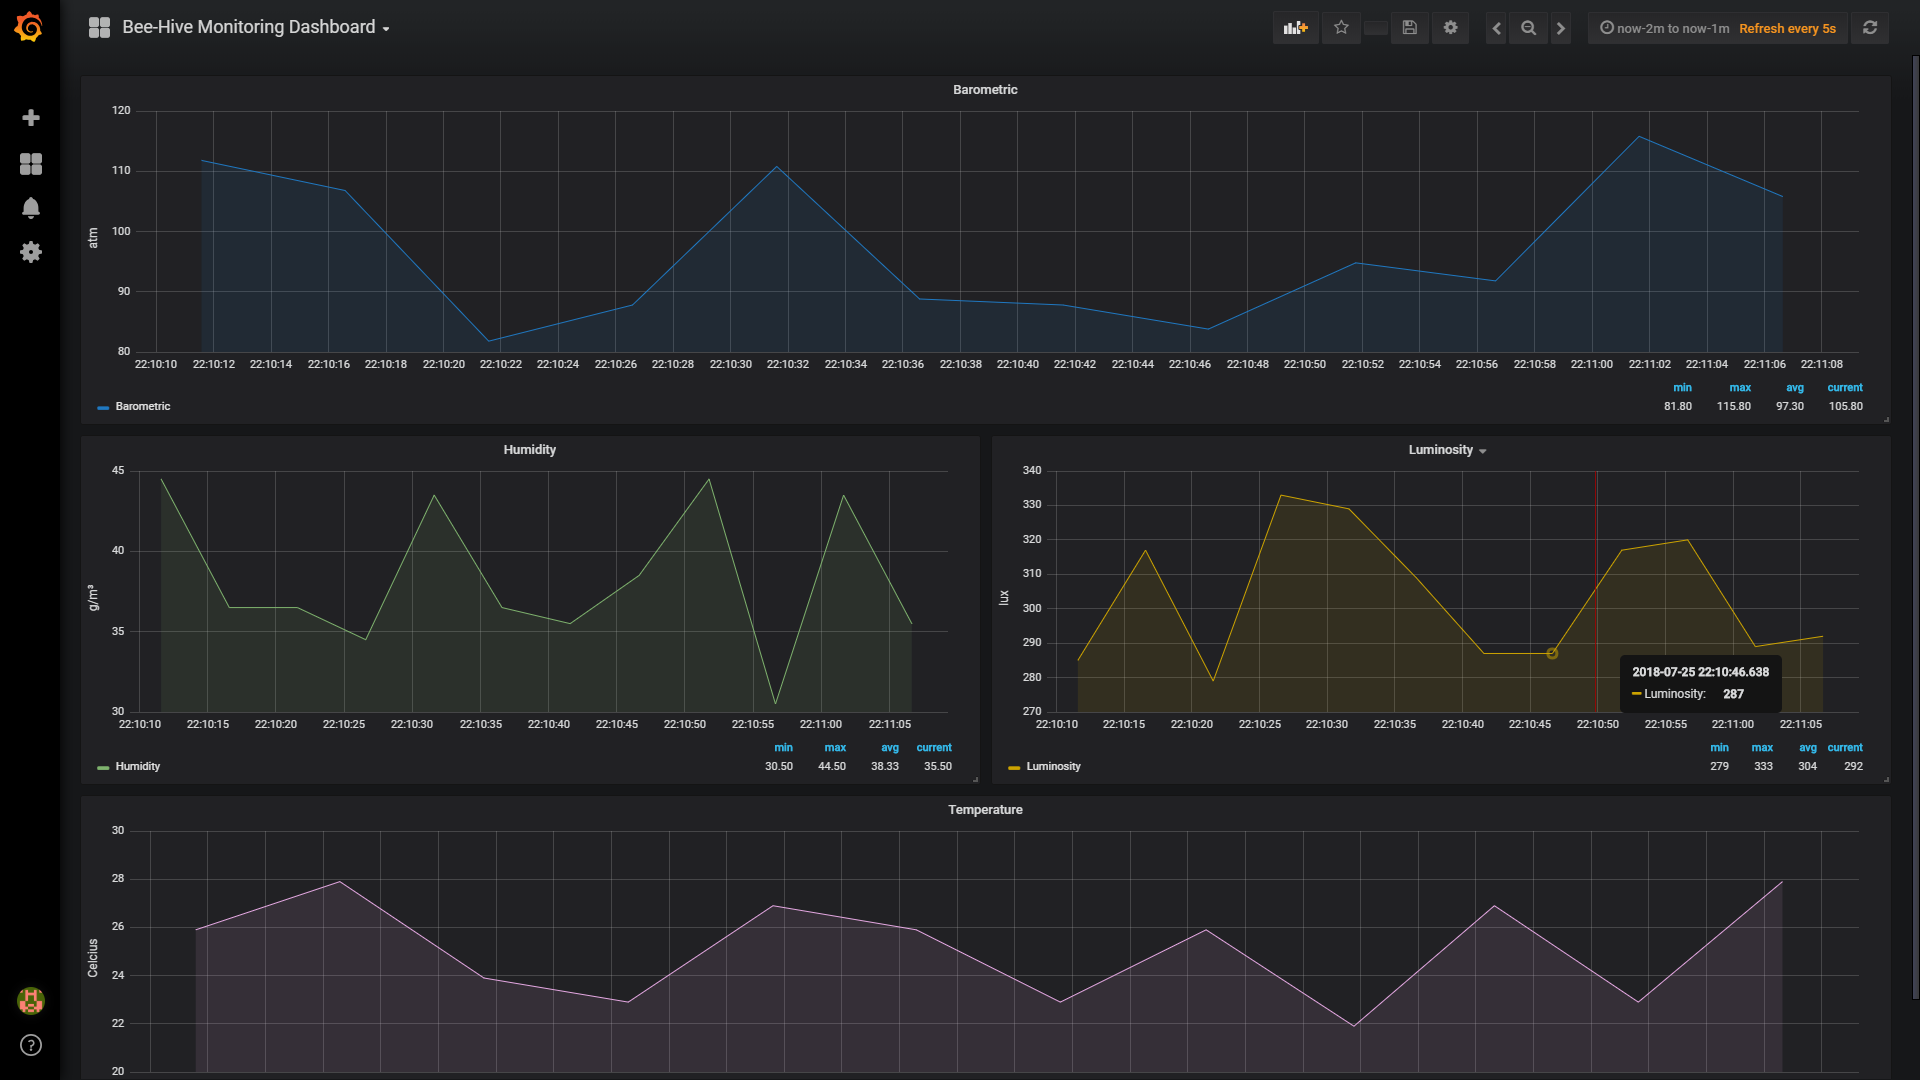Sort Luminosity legend by current column
Screen dimensions: 1920x1080
[x=1845, y=748]
